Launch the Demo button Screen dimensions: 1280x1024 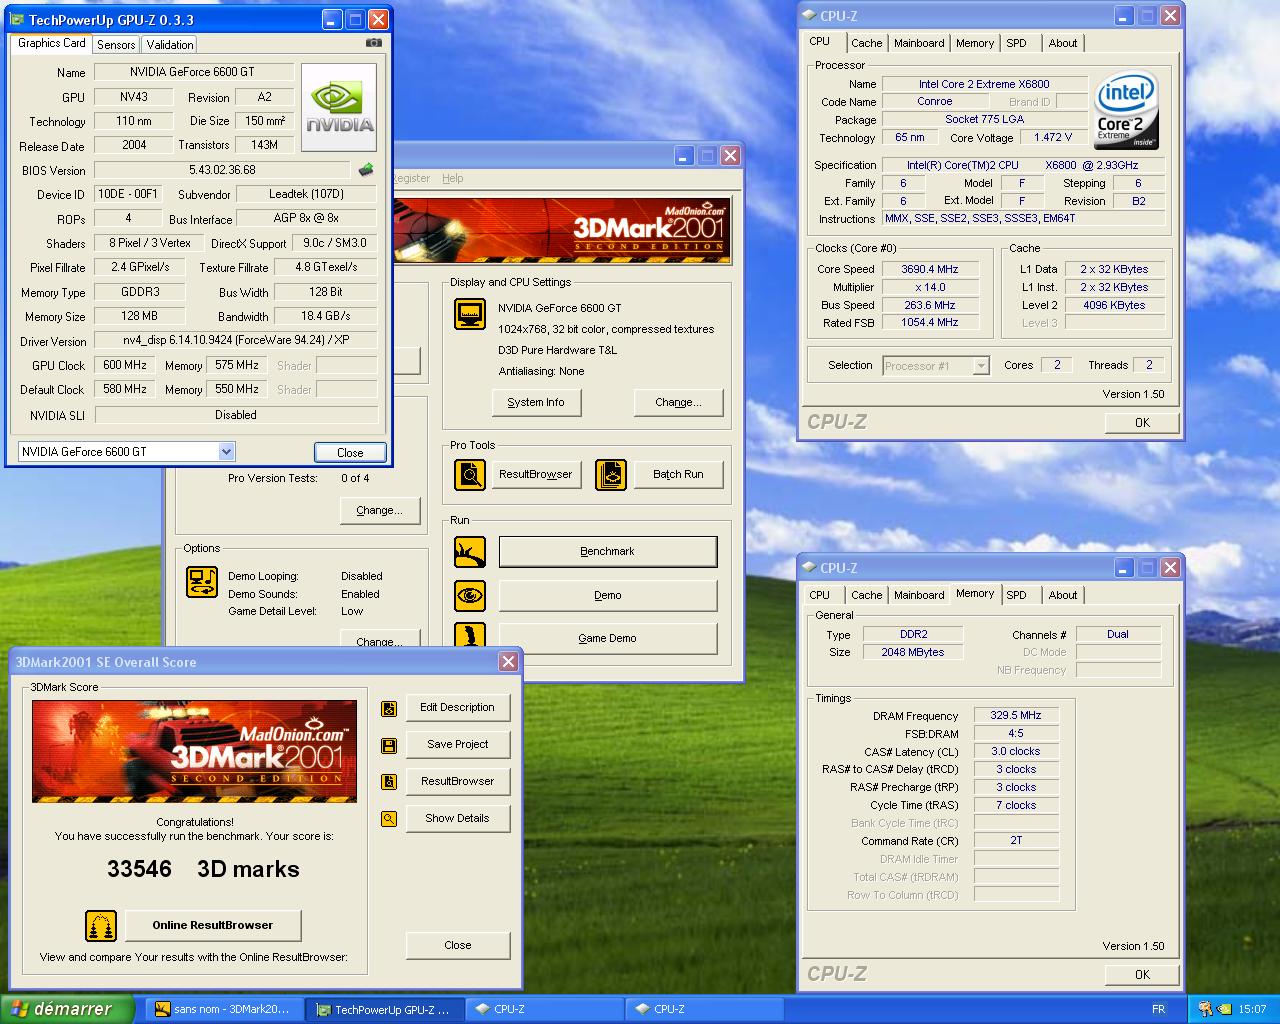click(608, 596)
